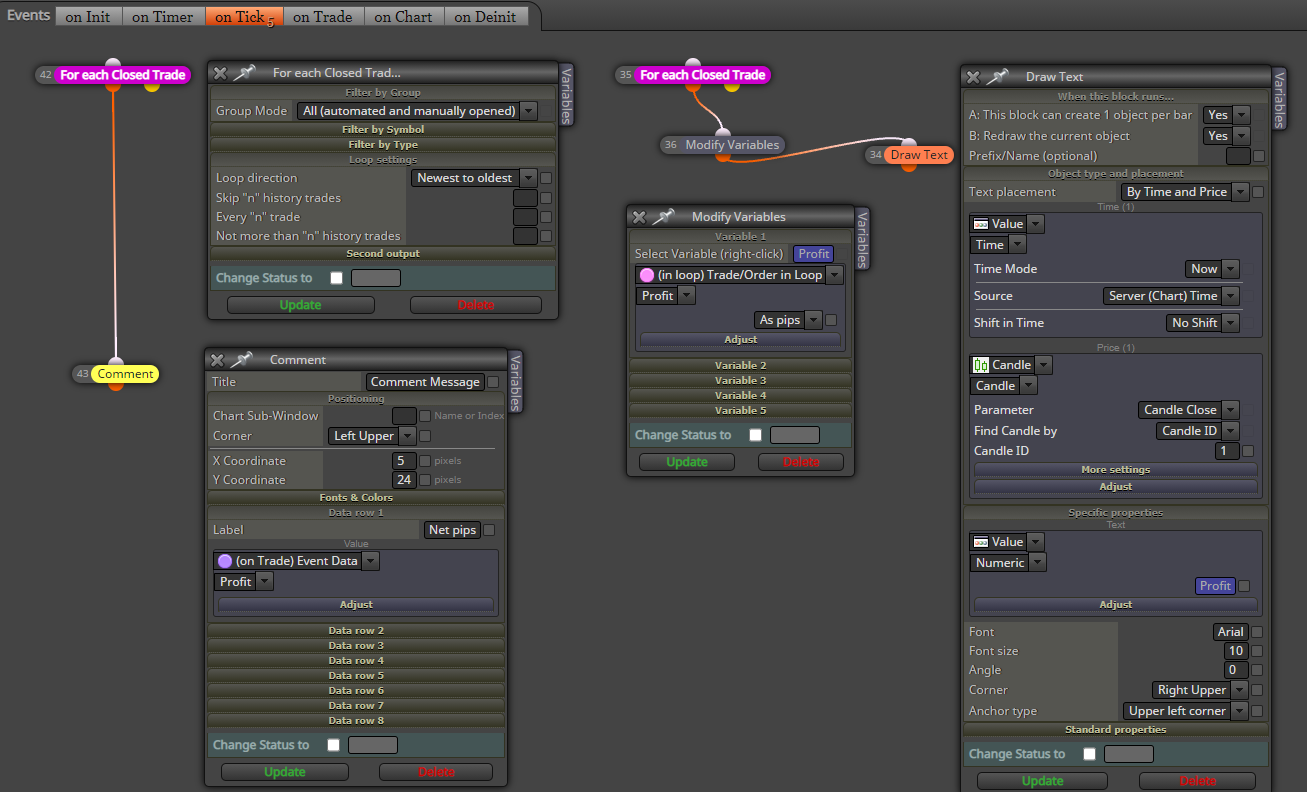Select the yellow Comment node
Screen dimensions: 1307x792
coord(125,374)
